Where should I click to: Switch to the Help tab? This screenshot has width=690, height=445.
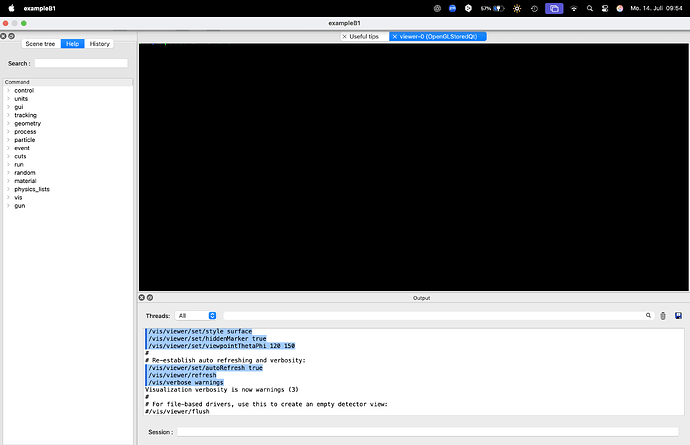coord(73,44)
